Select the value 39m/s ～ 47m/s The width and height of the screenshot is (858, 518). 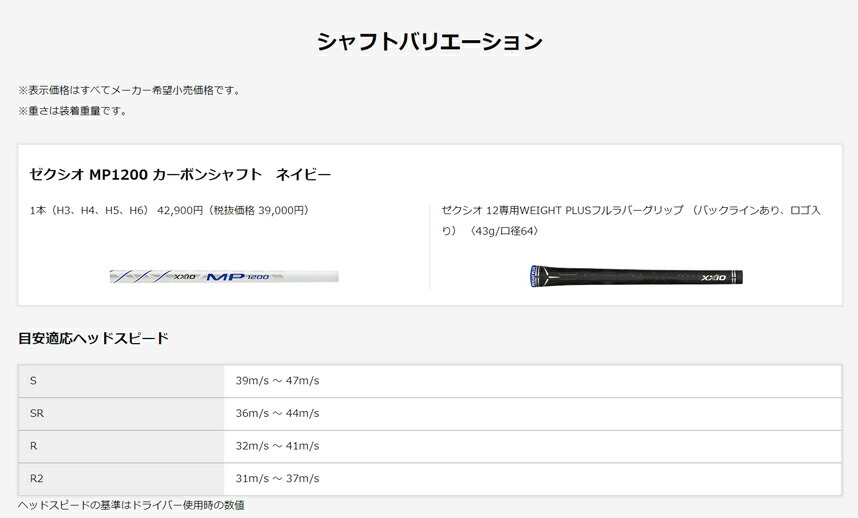point(277,381)
